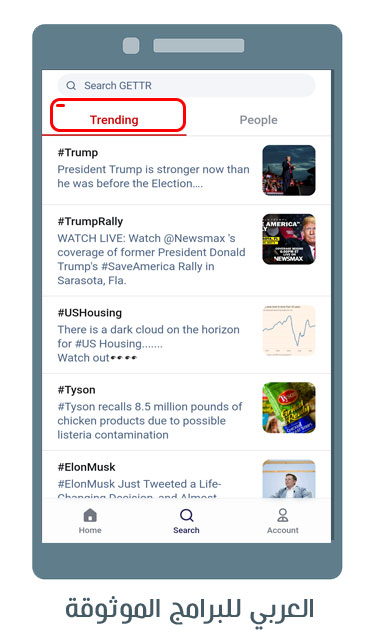The height and width of the screenshot is (640, 370).
Task: Open the Search magnifier in bottom navigation
Action: pos(186,515)
